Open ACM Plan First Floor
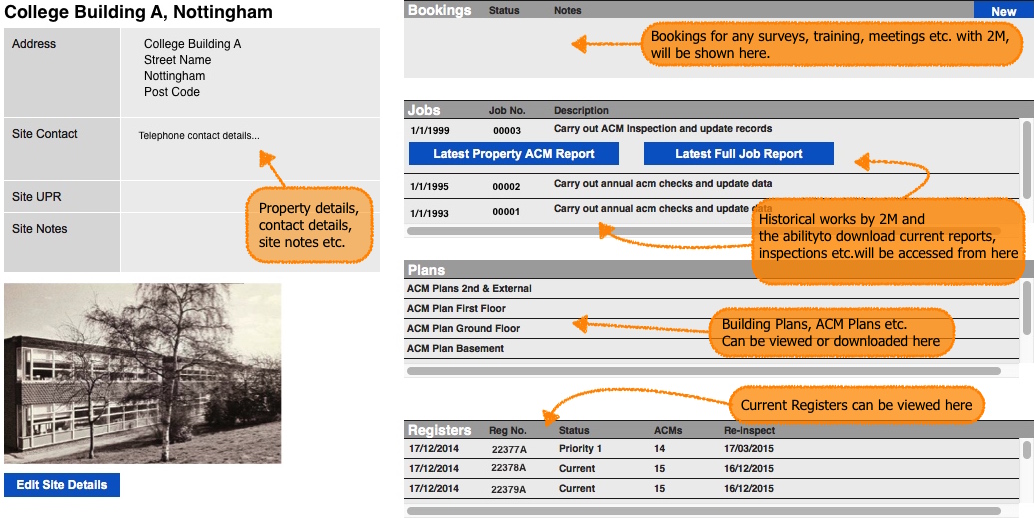 click(x=711, y=308)
